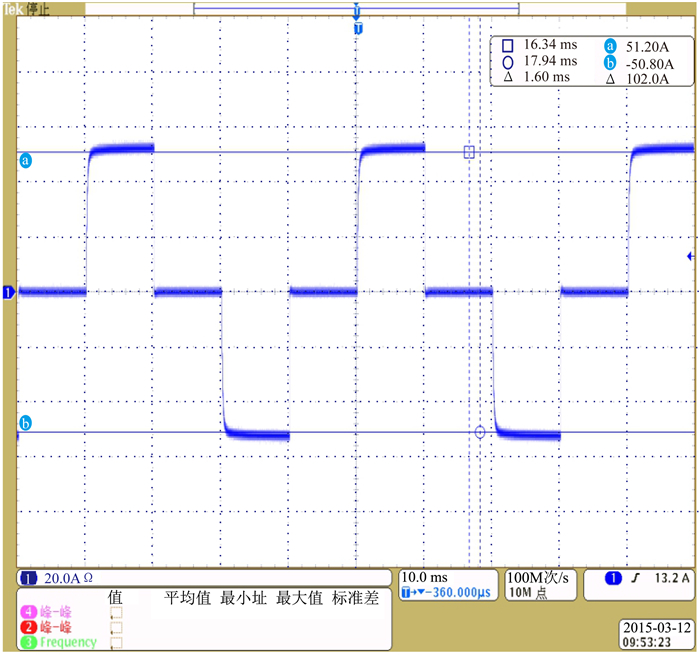Click the 标准差 column header
Viewport: 700px width, 655px height.
(x=355, y=597)
